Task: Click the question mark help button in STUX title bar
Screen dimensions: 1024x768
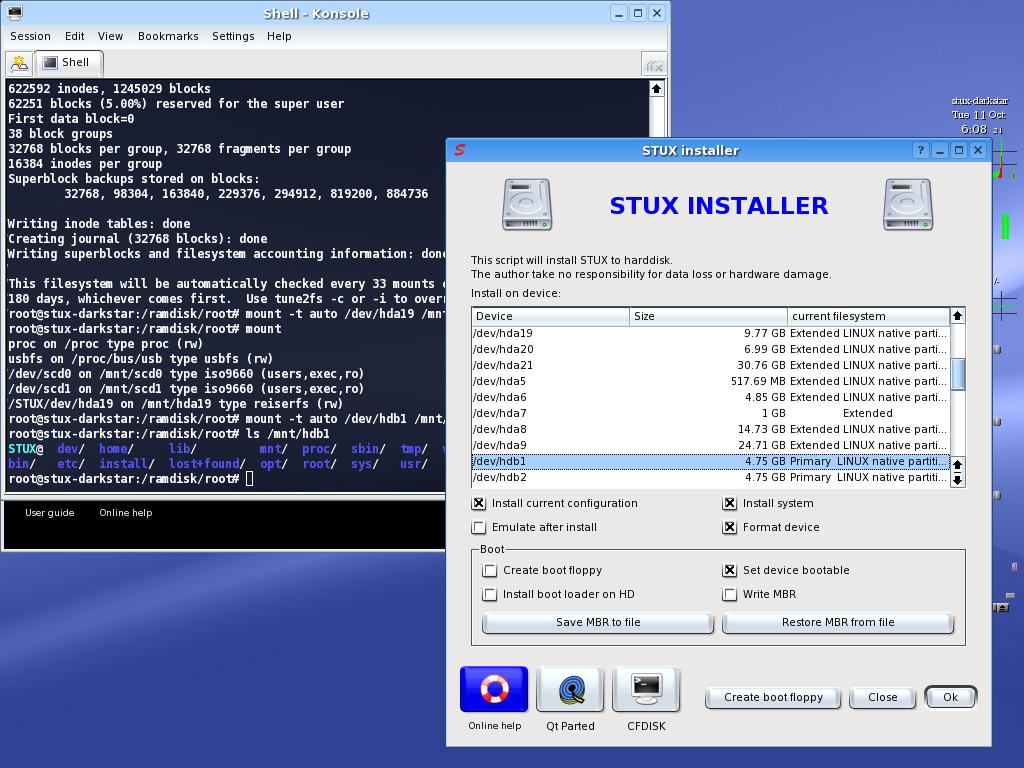Action: 920,150
